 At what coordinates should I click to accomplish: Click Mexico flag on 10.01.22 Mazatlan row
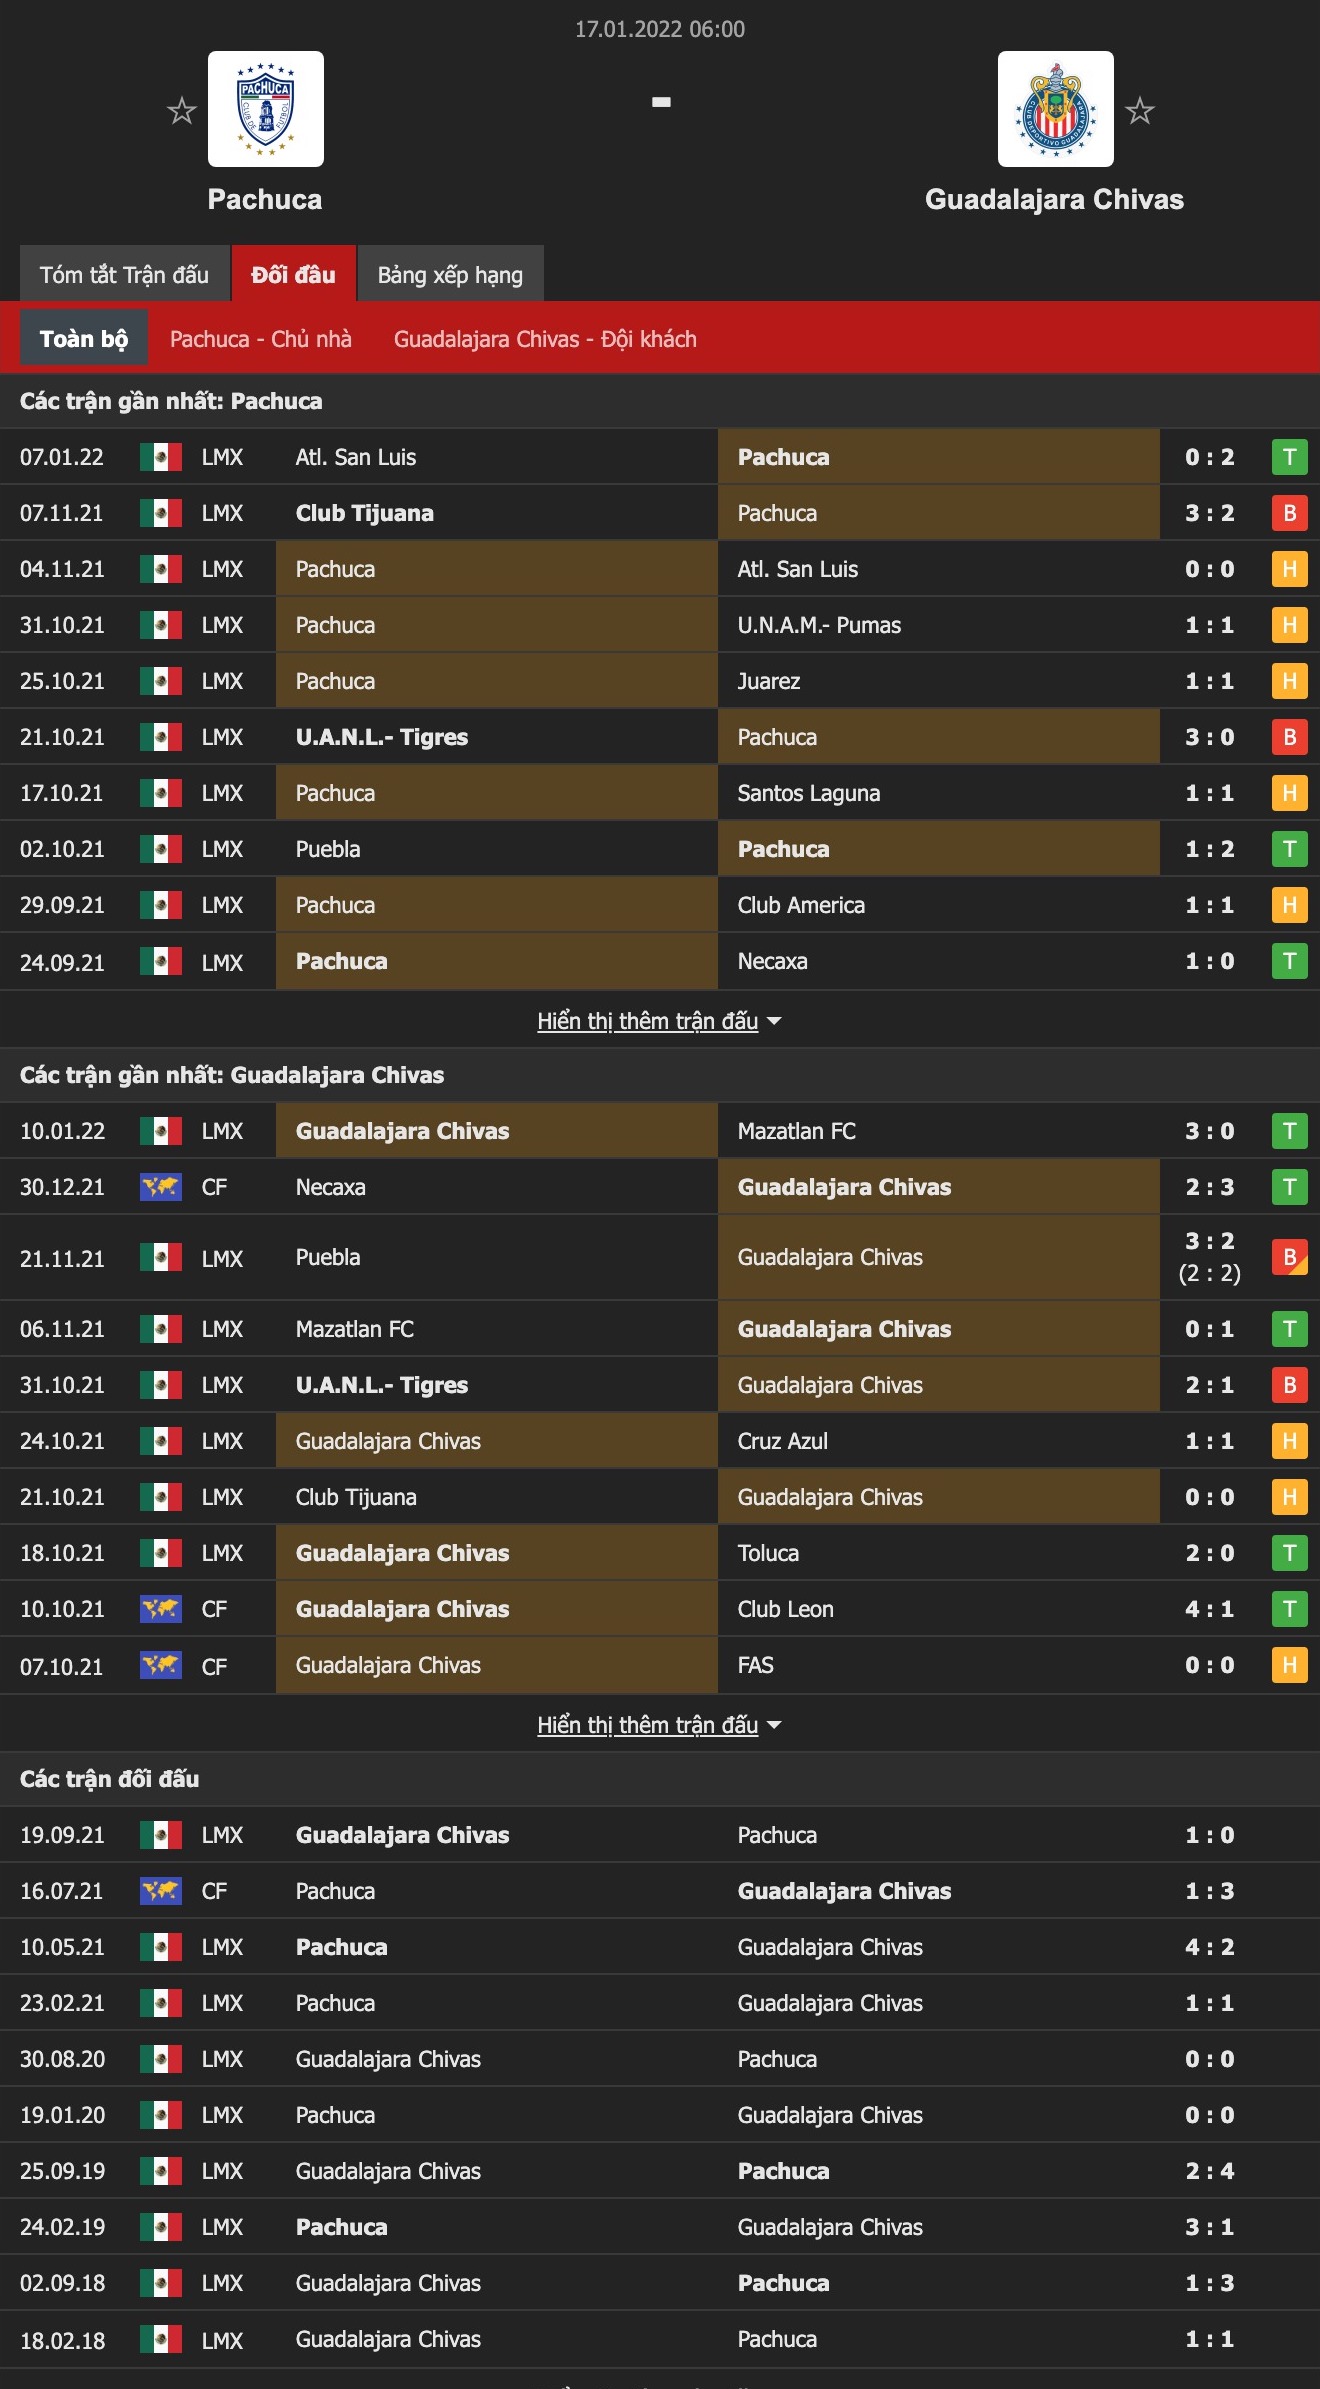click(x=161, y=1131)
